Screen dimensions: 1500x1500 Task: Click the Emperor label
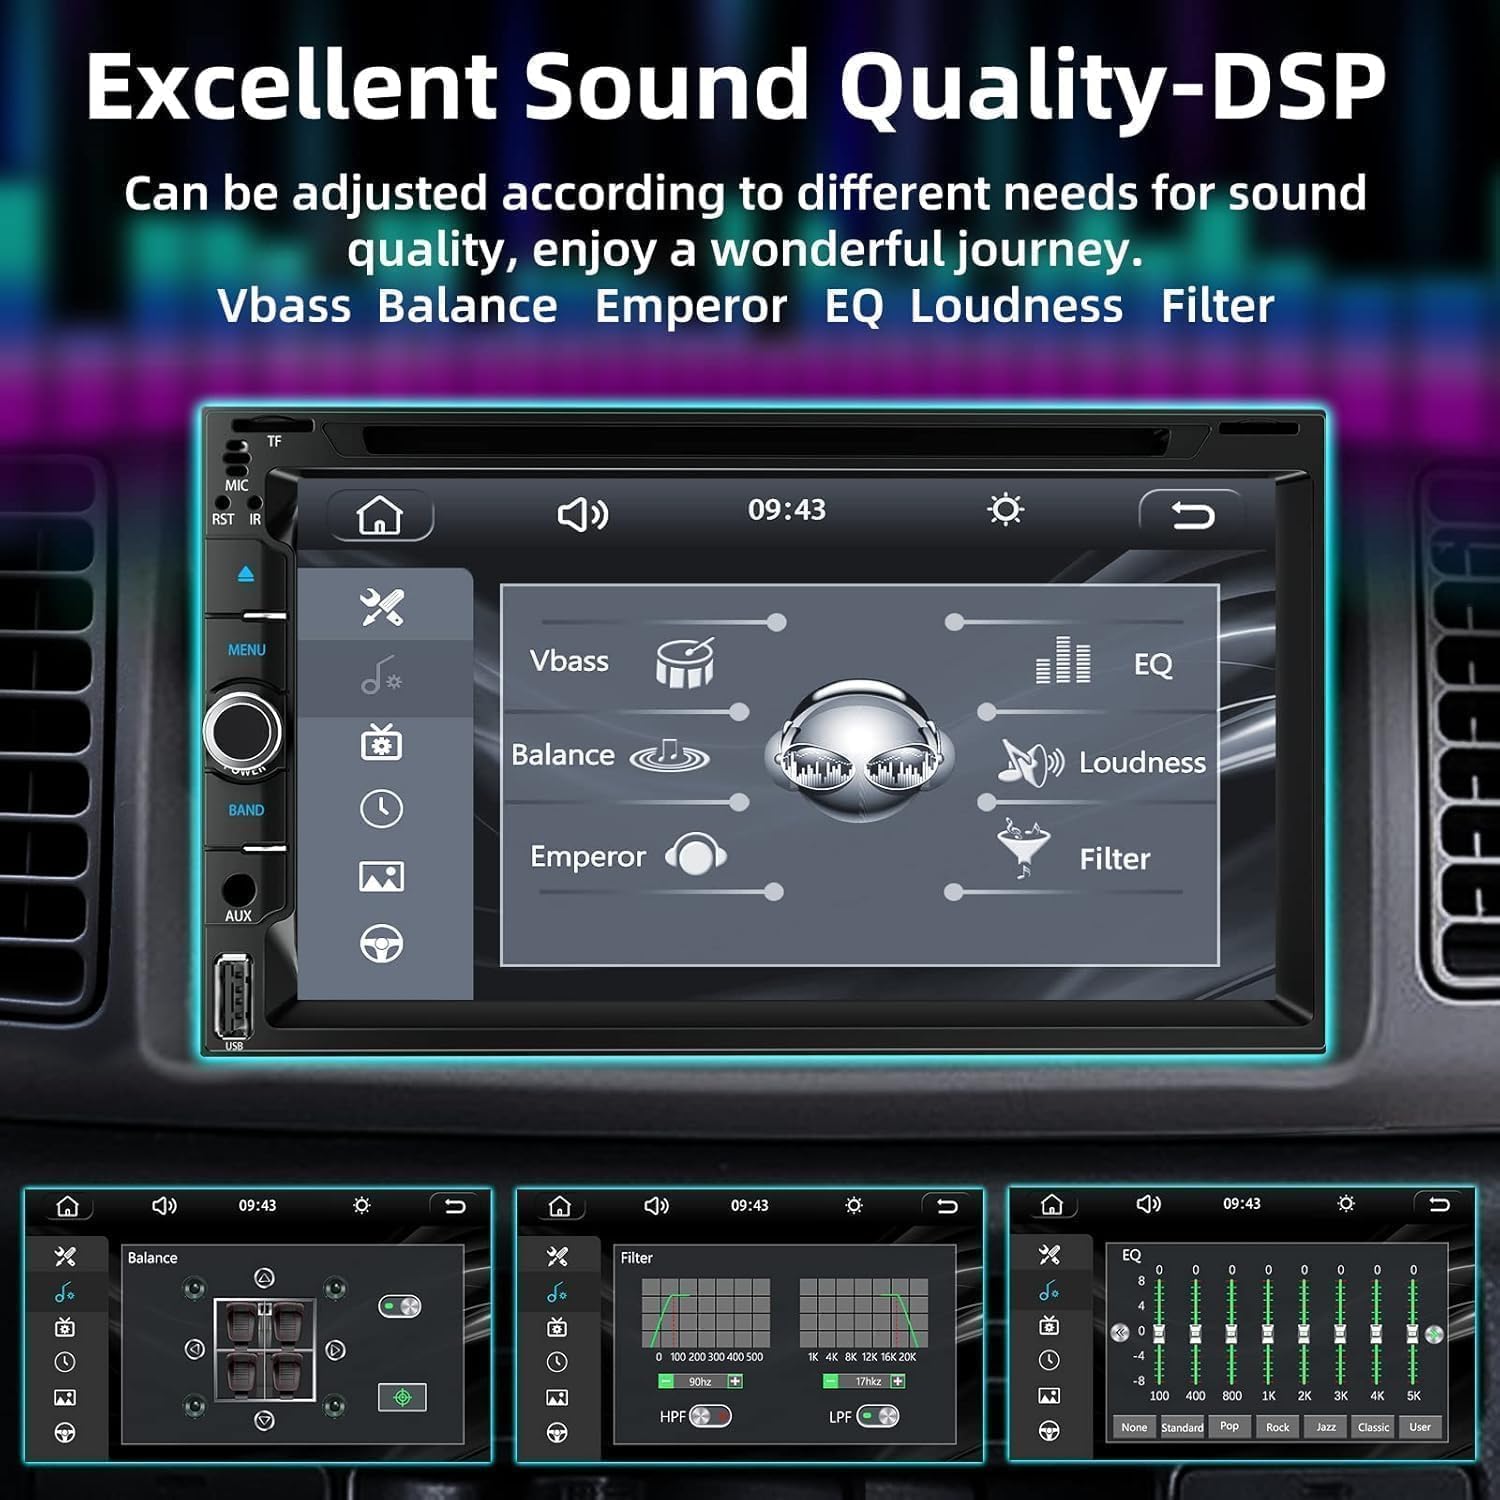click(x=588, y=856)
